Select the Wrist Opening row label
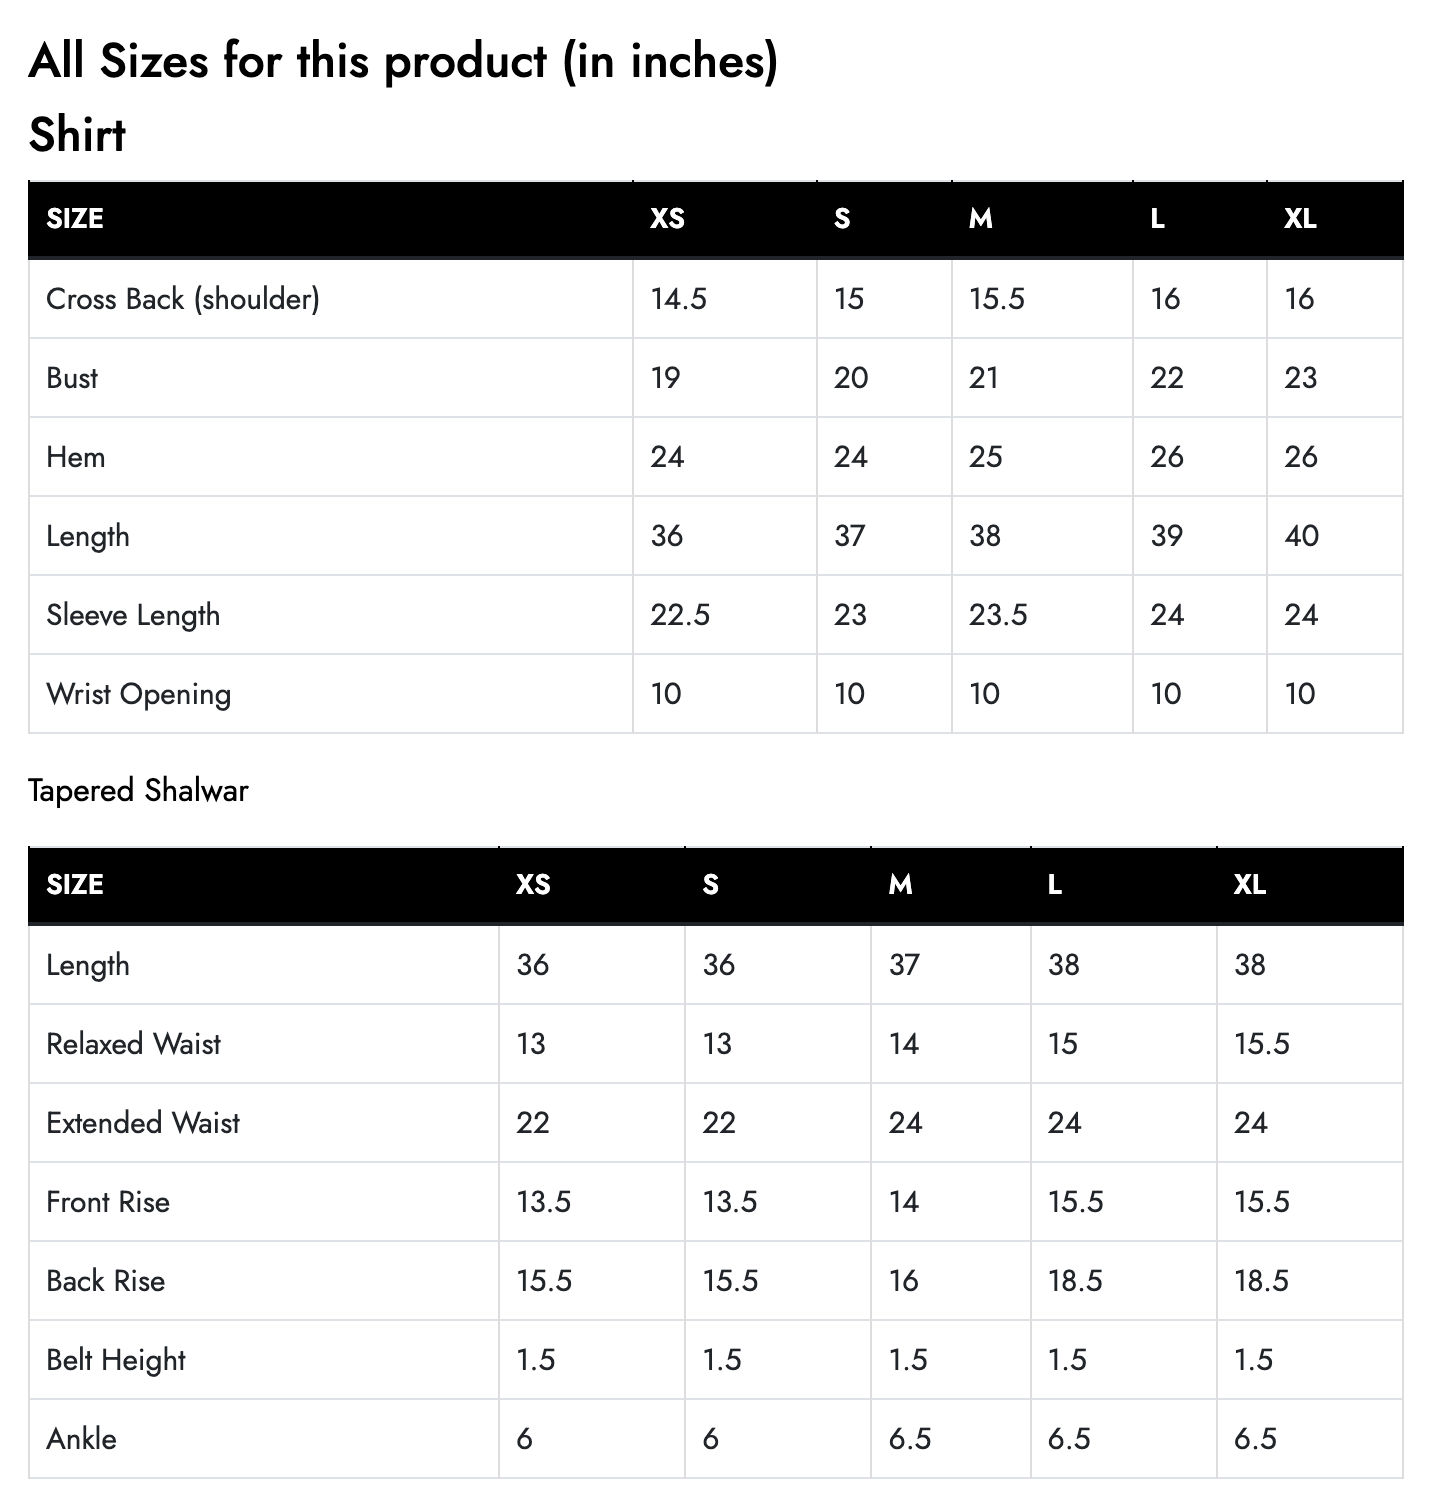 [138, 694]
